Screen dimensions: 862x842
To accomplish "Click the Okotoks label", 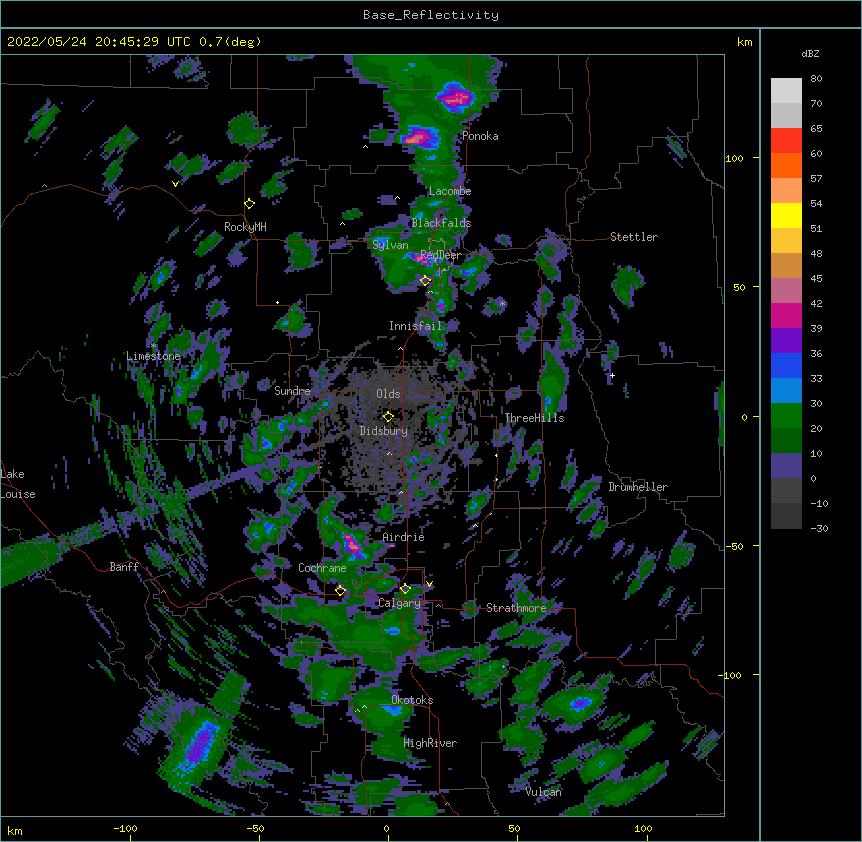I will [412, 700].
